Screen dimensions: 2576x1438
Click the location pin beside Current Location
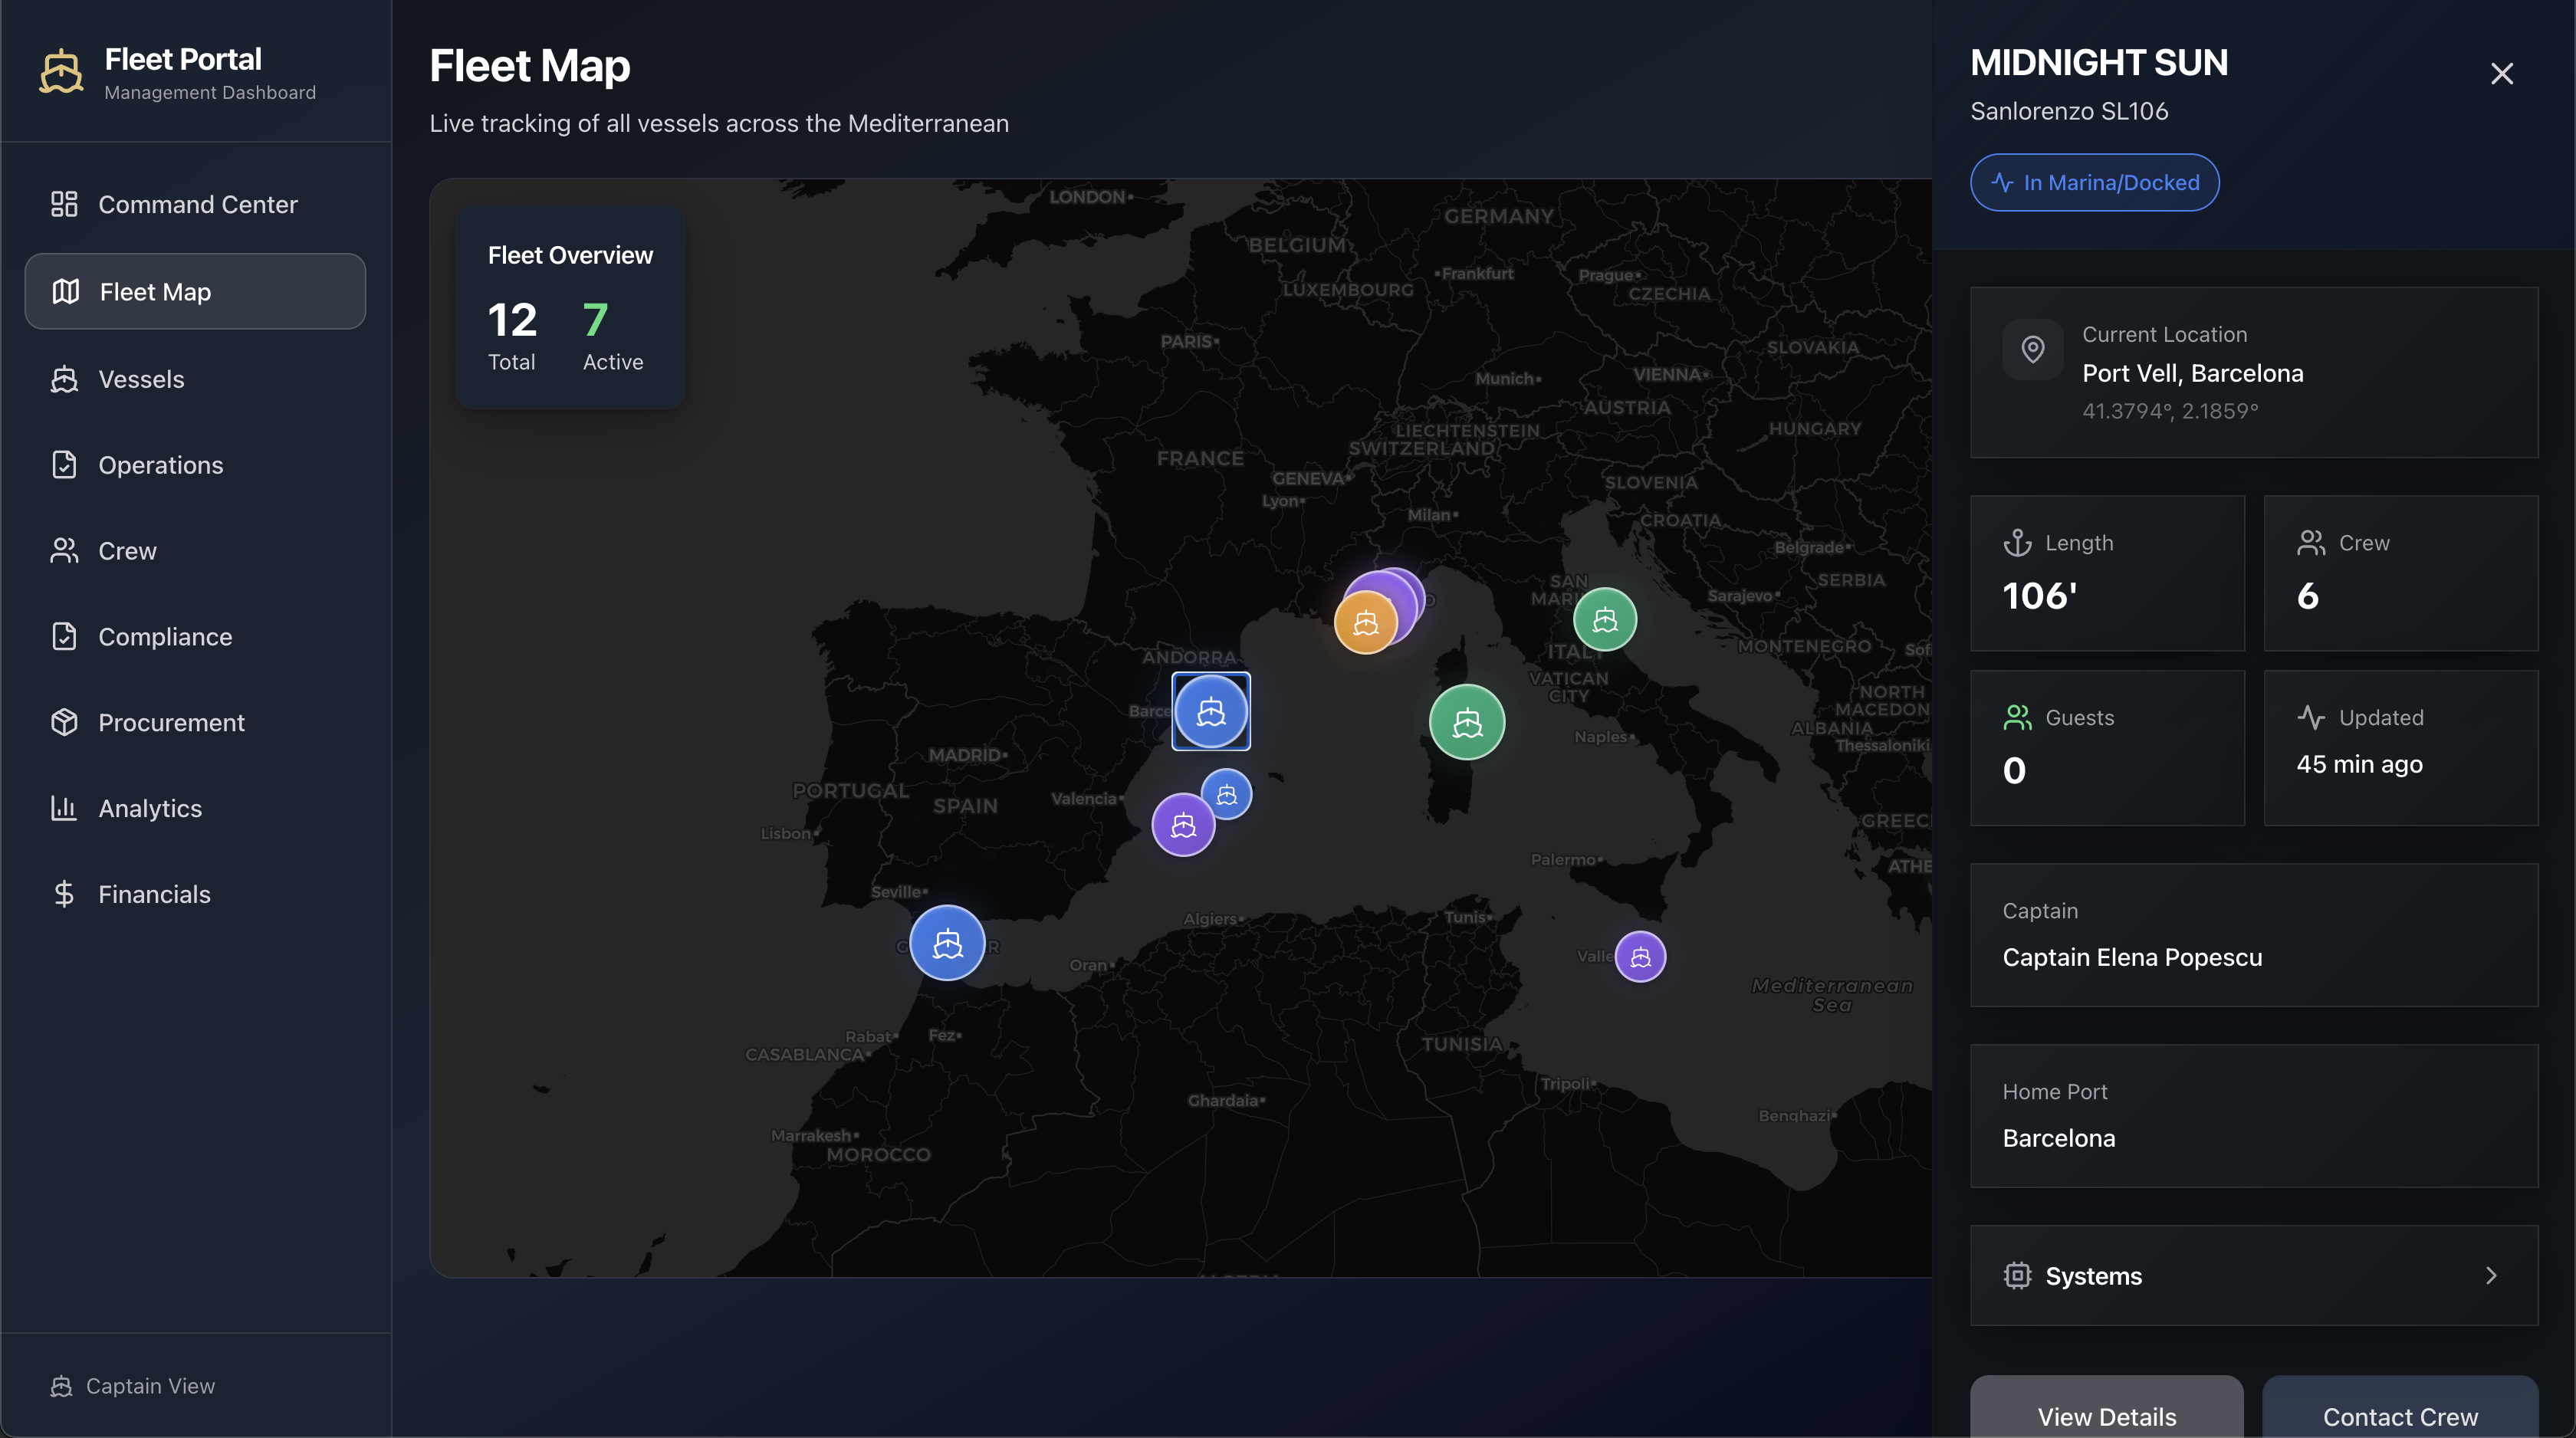(x=2033, y=349)
